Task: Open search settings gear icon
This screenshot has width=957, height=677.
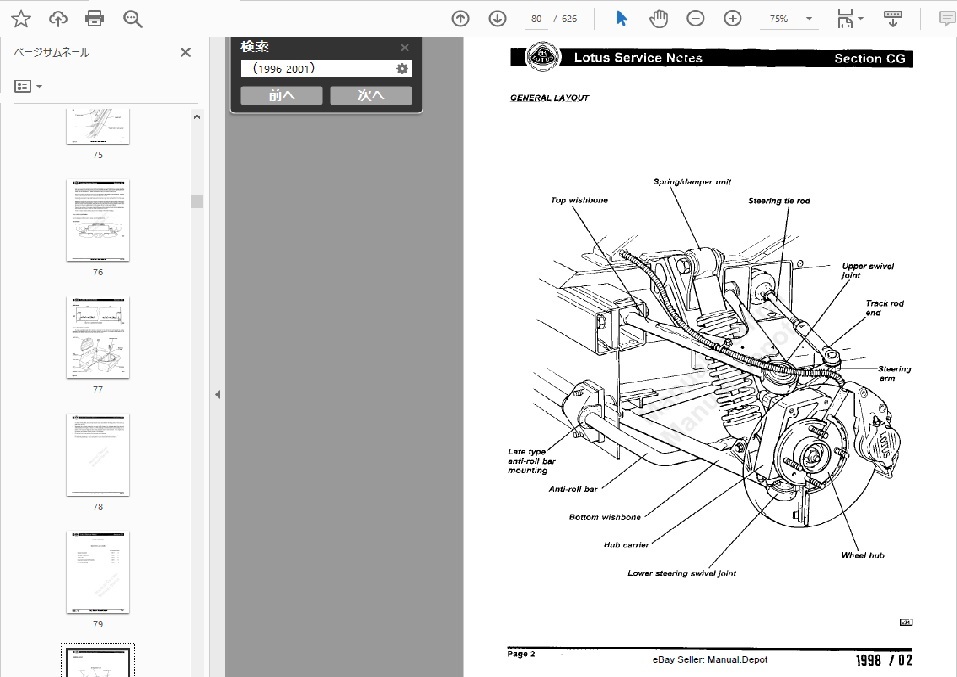Action: point(402,68)
